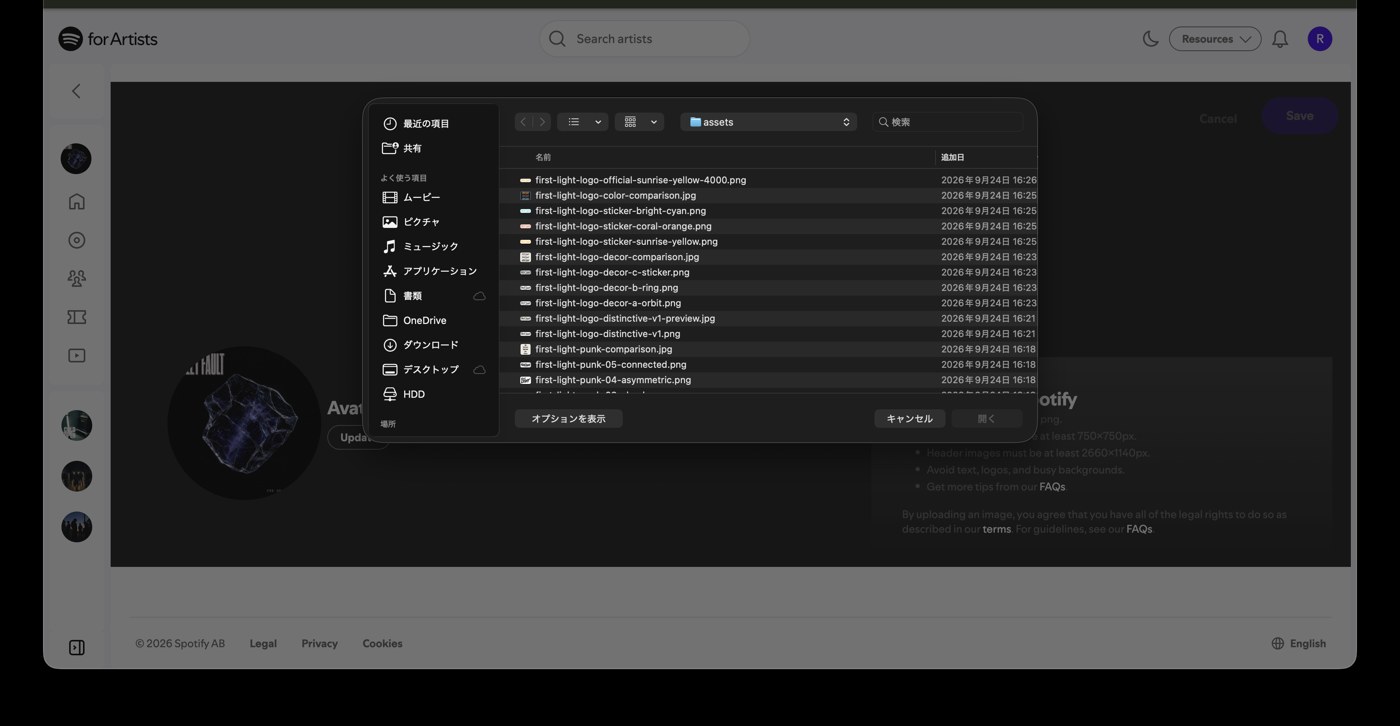Select ムービー in dialog sidebar
This screenshot has height=726, width=1400.
coord(434,198)
